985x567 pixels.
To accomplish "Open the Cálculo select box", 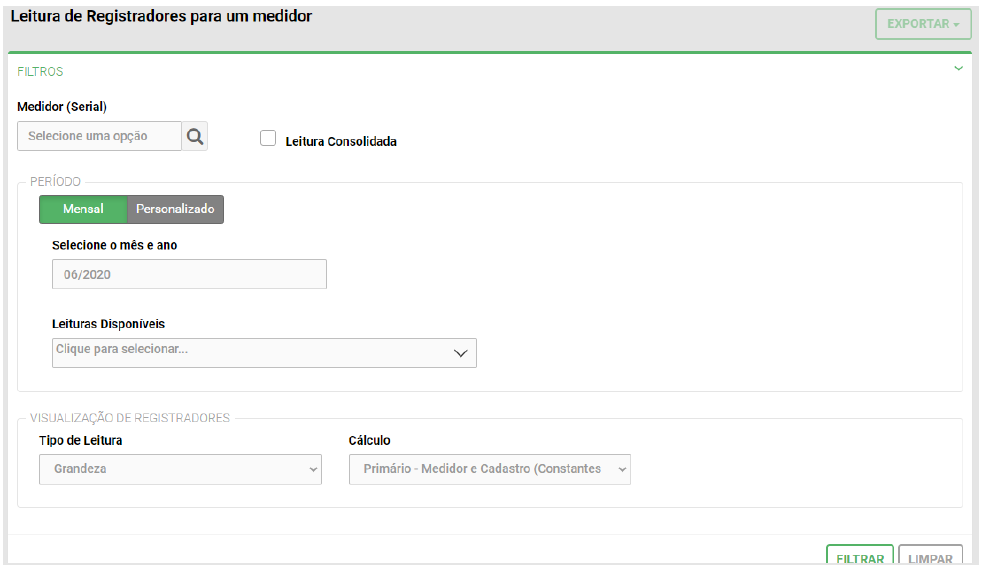I will click(x=489, y=469).
